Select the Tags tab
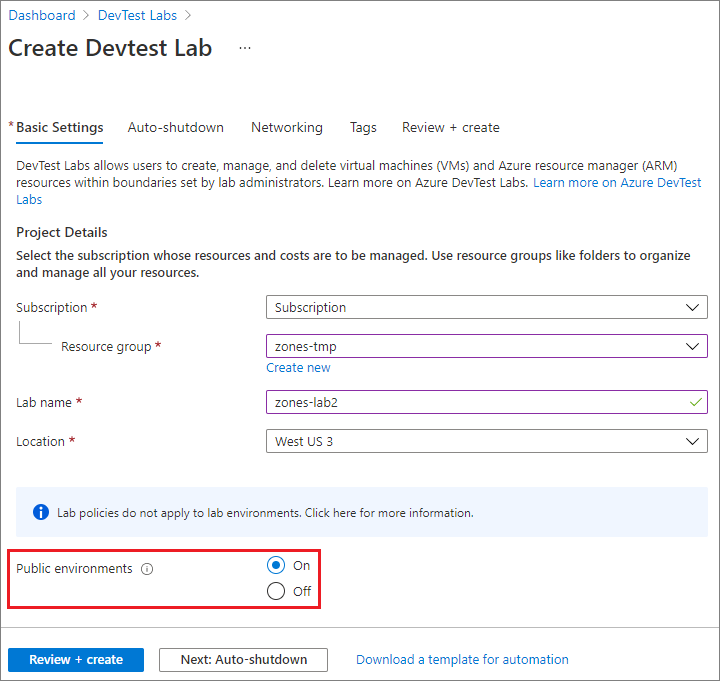The image size is (720, 681). coord(363,127)
